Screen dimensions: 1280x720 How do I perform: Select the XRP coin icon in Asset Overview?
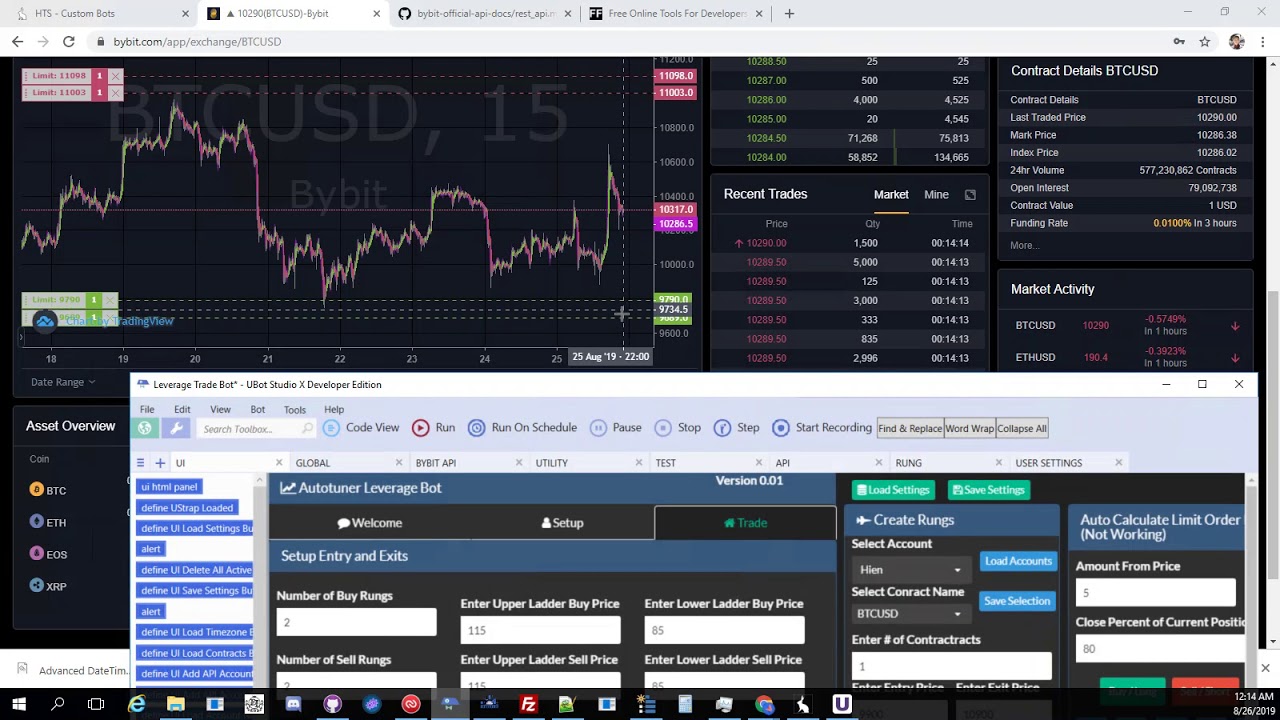pyautogui.click(x=37, y=586)
